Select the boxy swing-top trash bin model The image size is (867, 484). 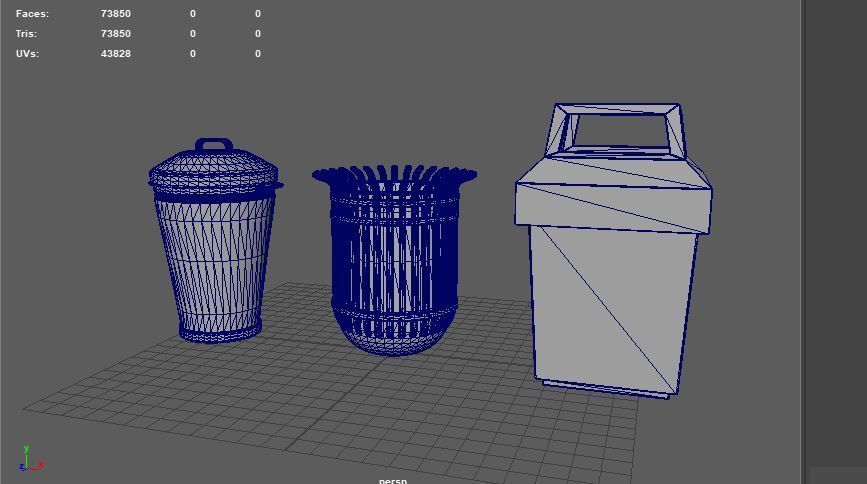coord(613,252)
